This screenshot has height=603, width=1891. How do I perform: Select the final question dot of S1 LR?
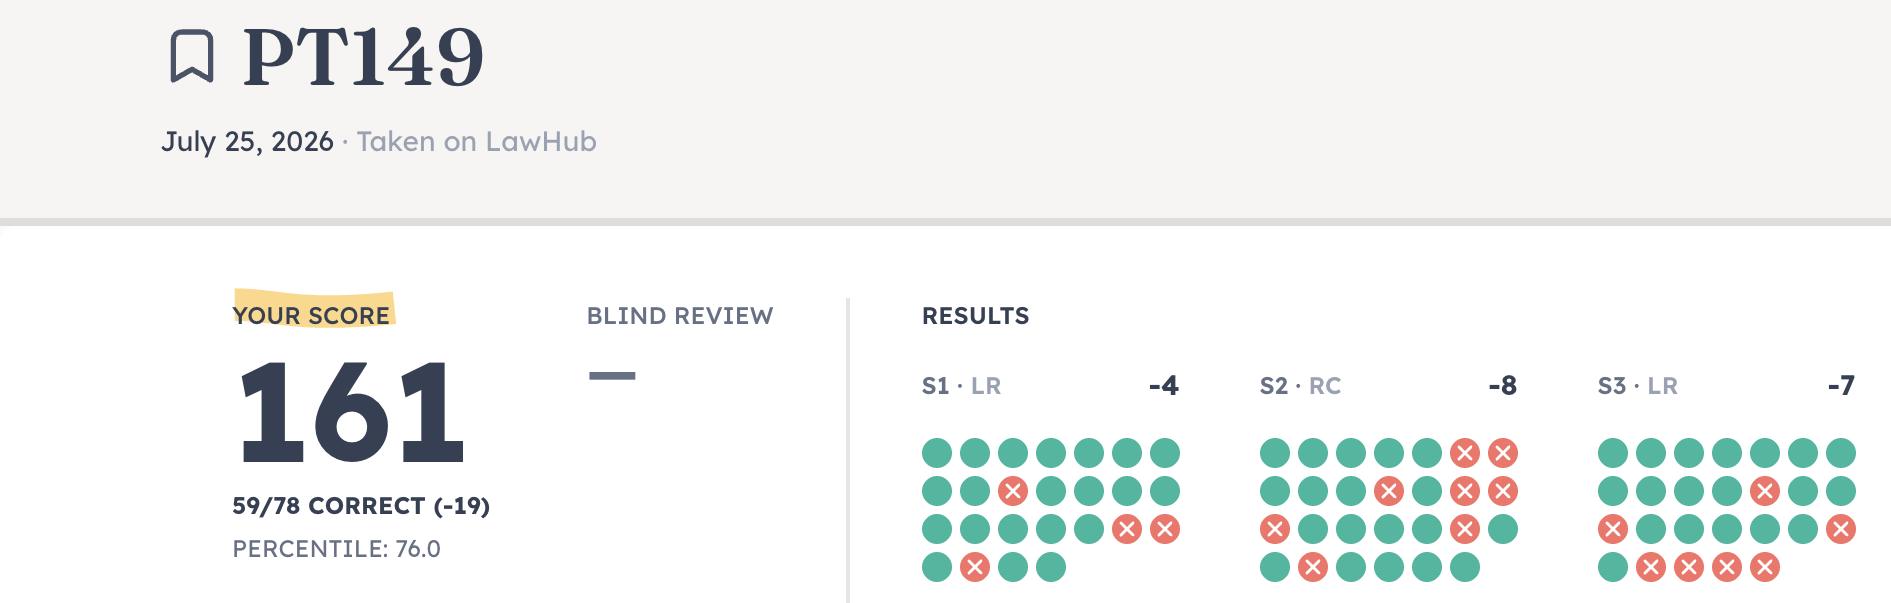[x=1051, y=567]
